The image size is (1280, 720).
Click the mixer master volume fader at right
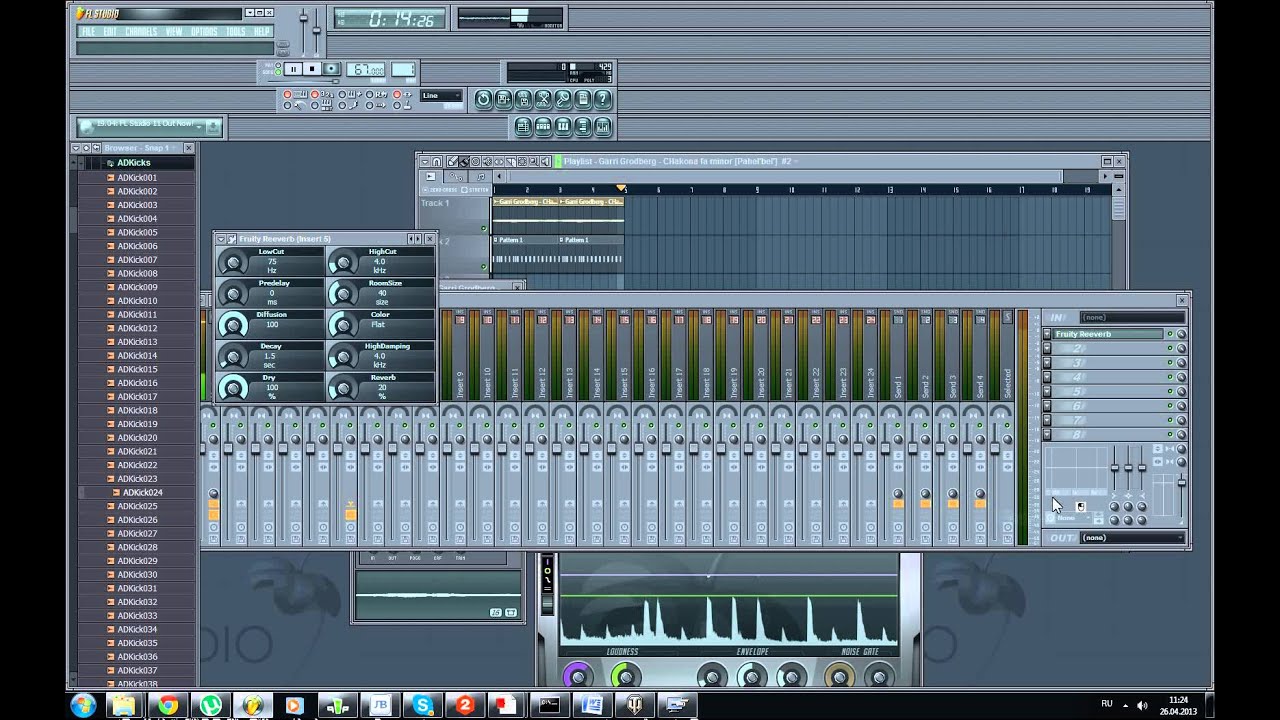point(1182,483)
